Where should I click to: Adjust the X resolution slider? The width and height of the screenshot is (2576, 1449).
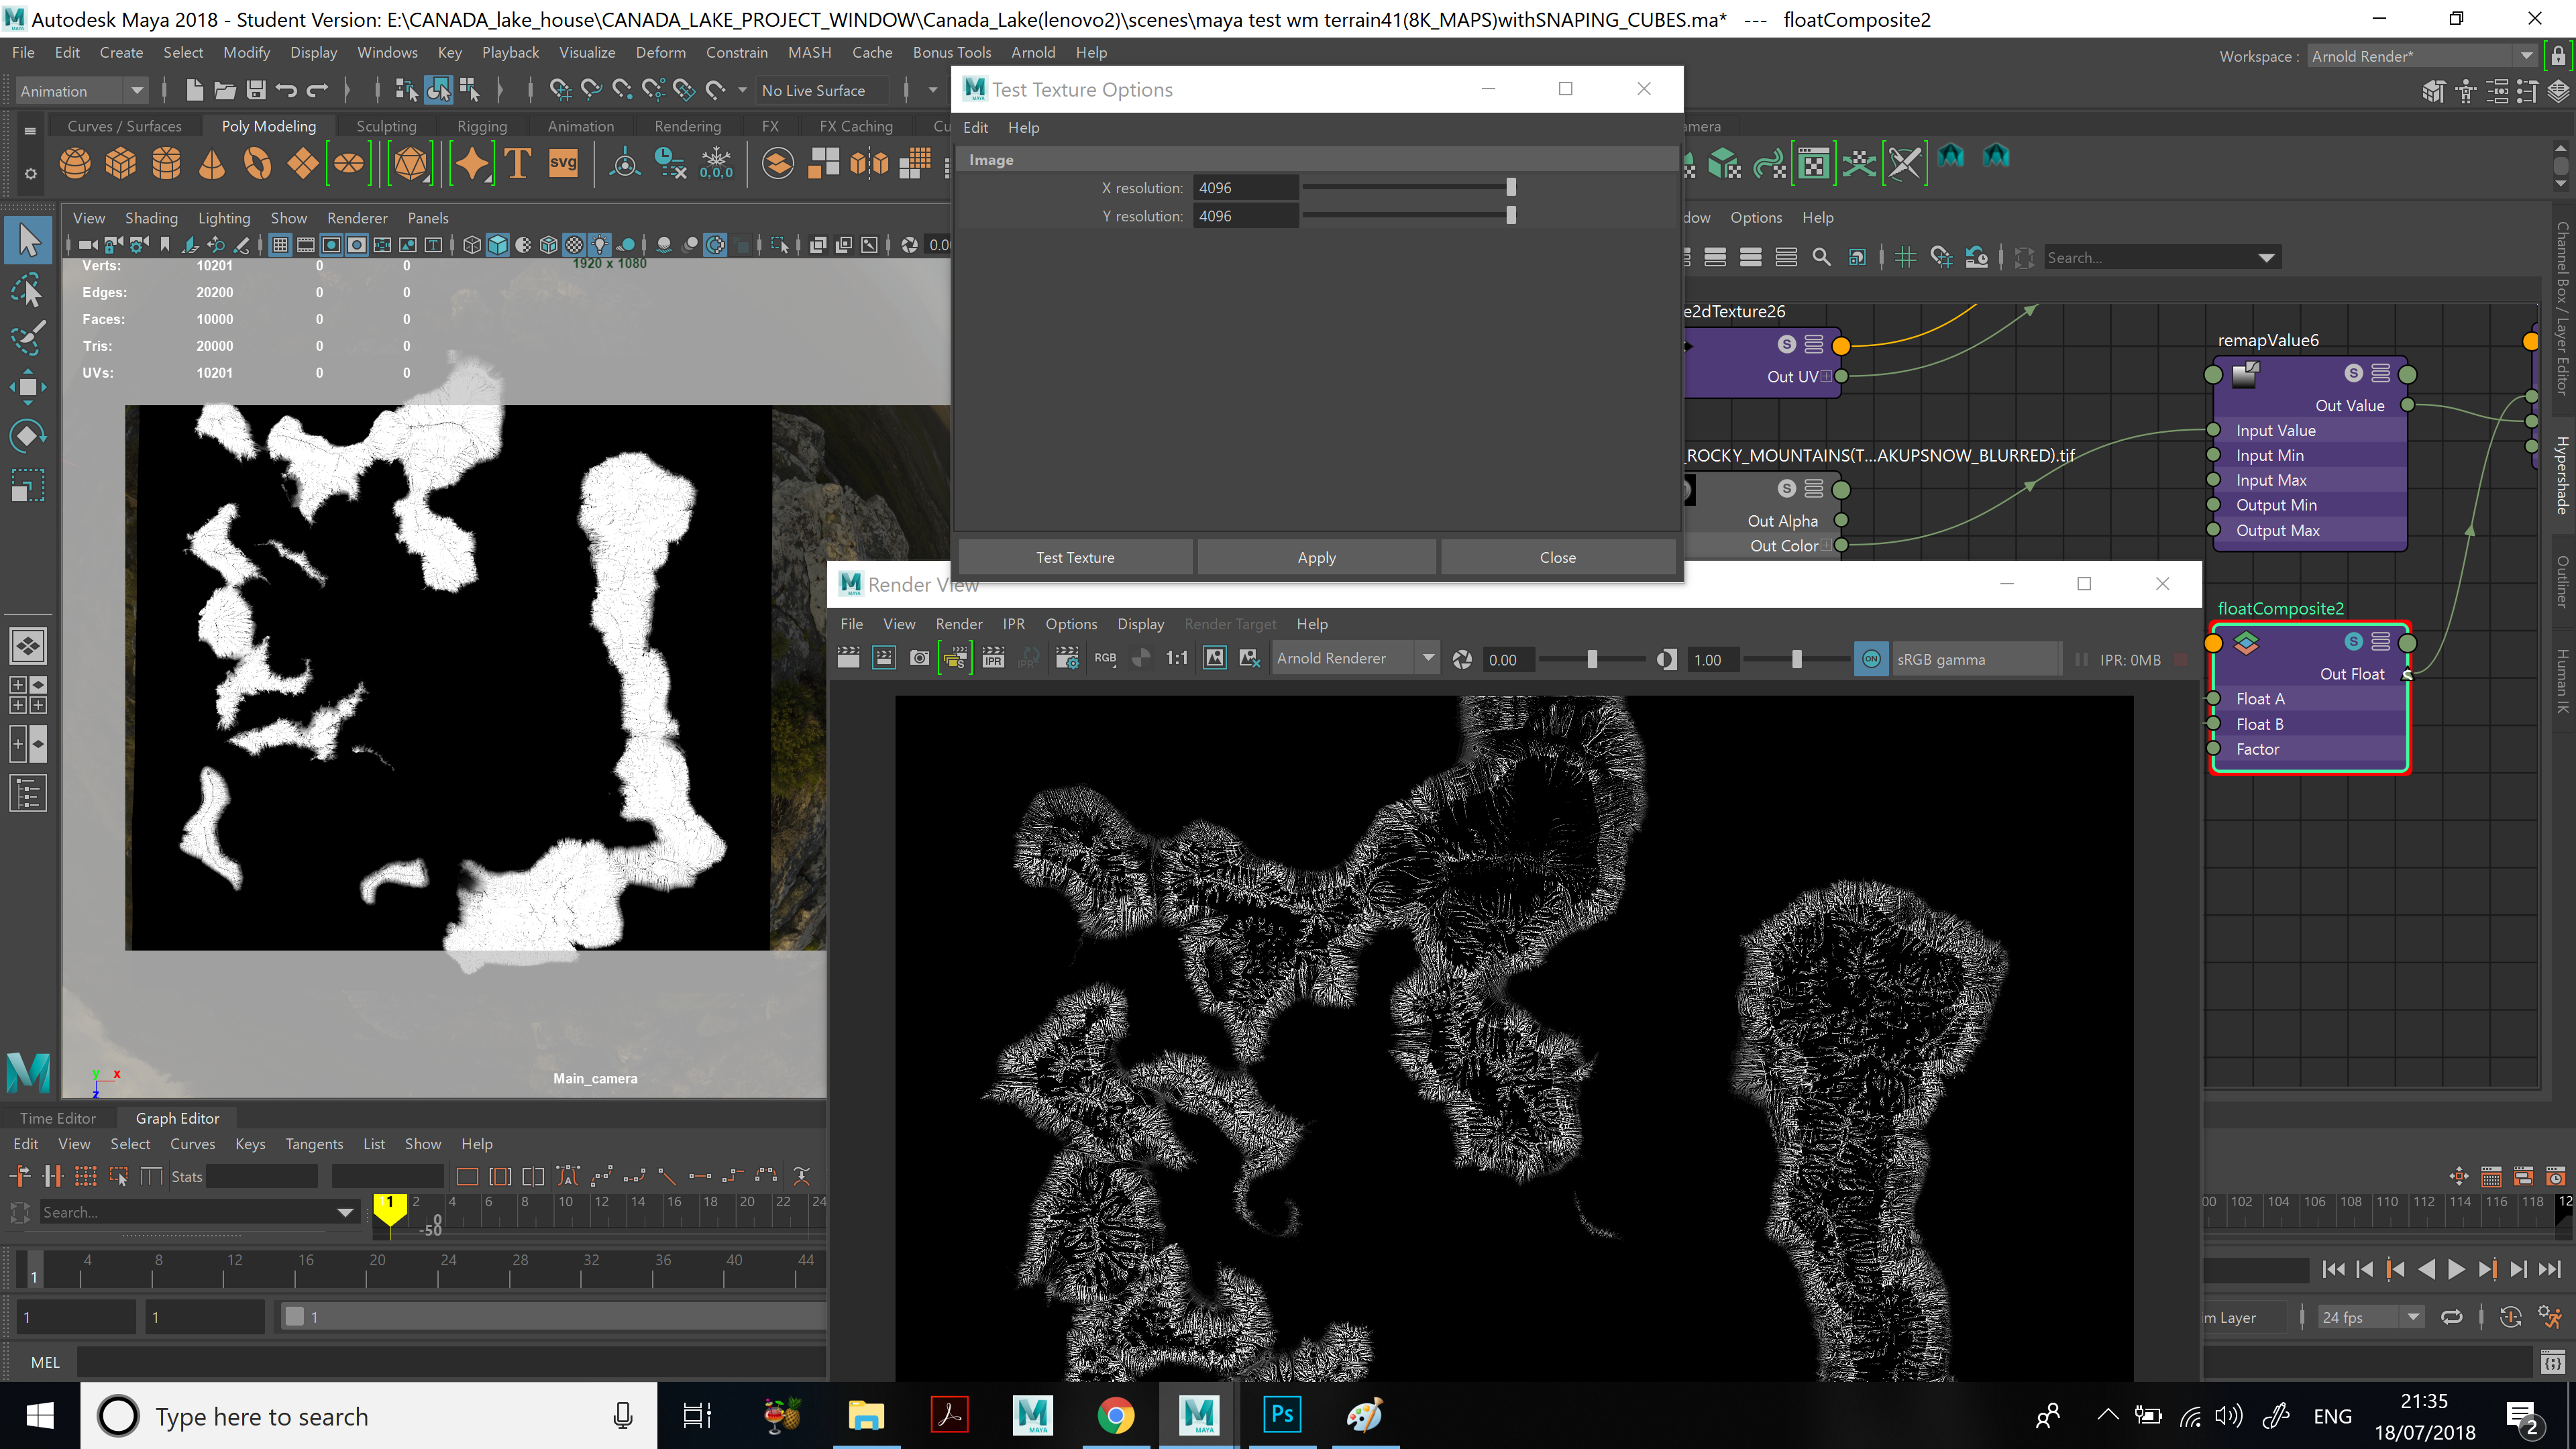tap(1510, 187)
